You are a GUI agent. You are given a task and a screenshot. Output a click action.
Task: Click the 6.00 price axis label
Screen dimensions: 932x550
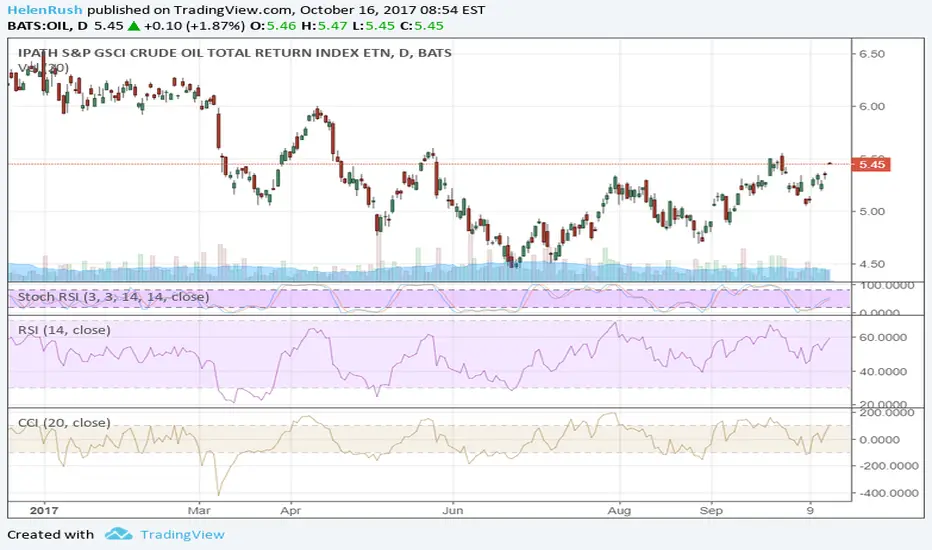(872, 106)
